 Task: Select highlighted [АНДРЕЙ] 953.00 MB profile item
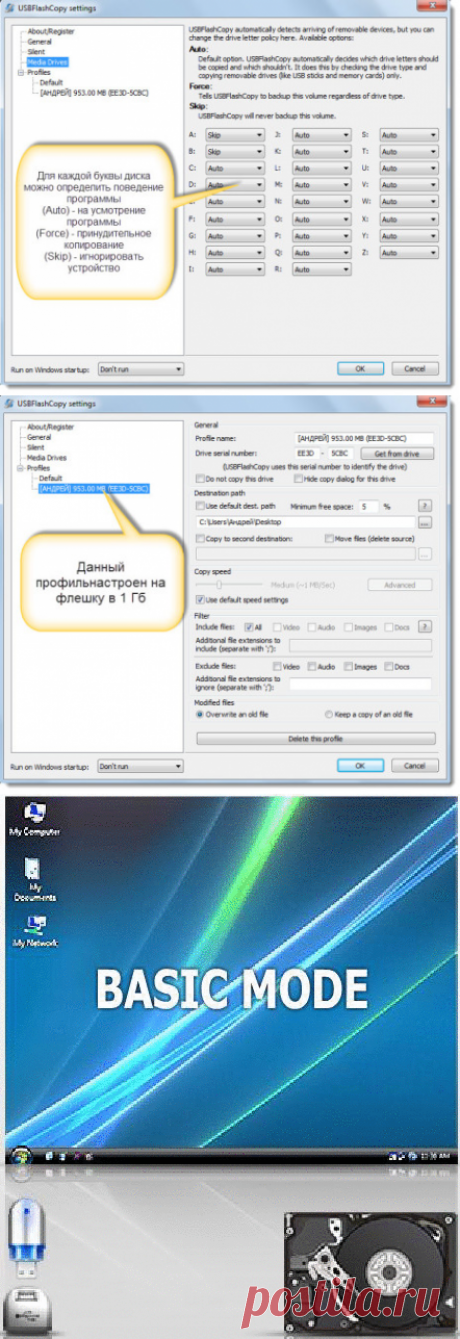click(94, 488)
